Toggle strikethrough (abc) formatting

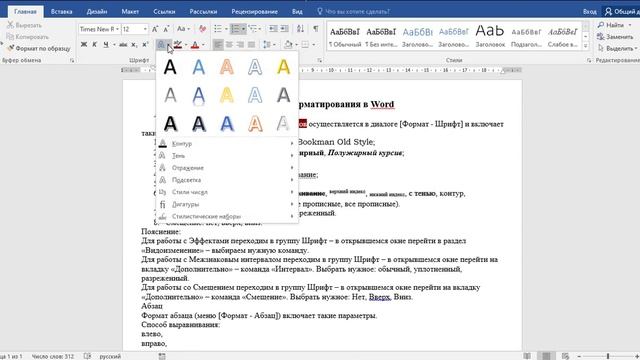[x=123, y=44]
